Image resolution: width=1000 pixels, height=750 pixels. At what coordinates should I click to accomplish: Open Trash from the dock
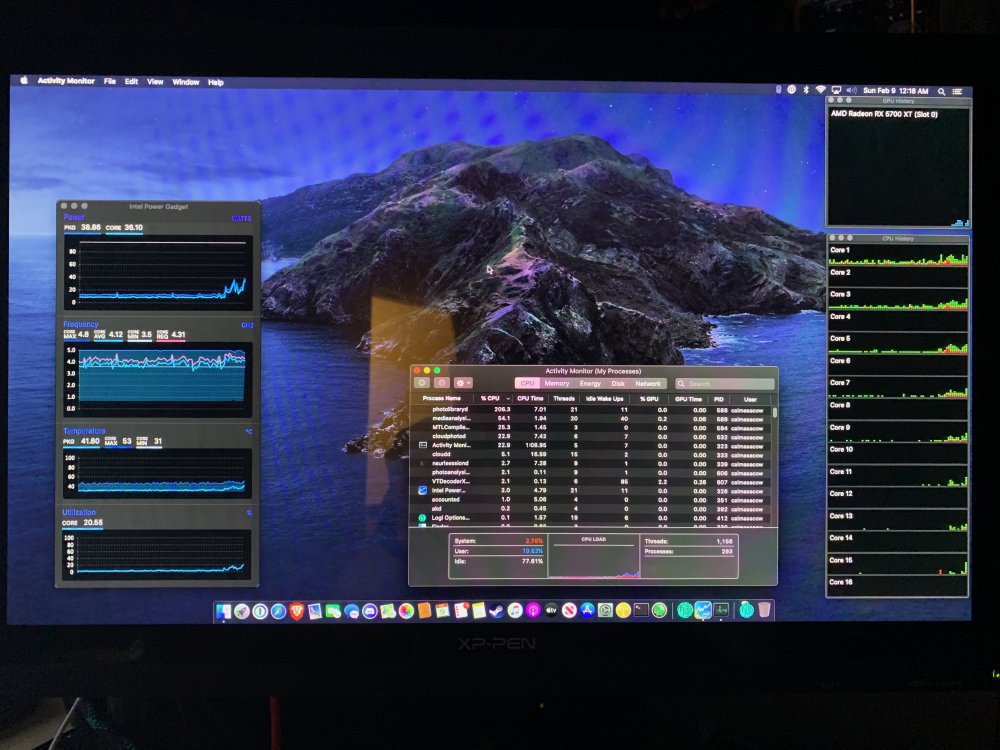pyautogui.click(x=764, y=610)
